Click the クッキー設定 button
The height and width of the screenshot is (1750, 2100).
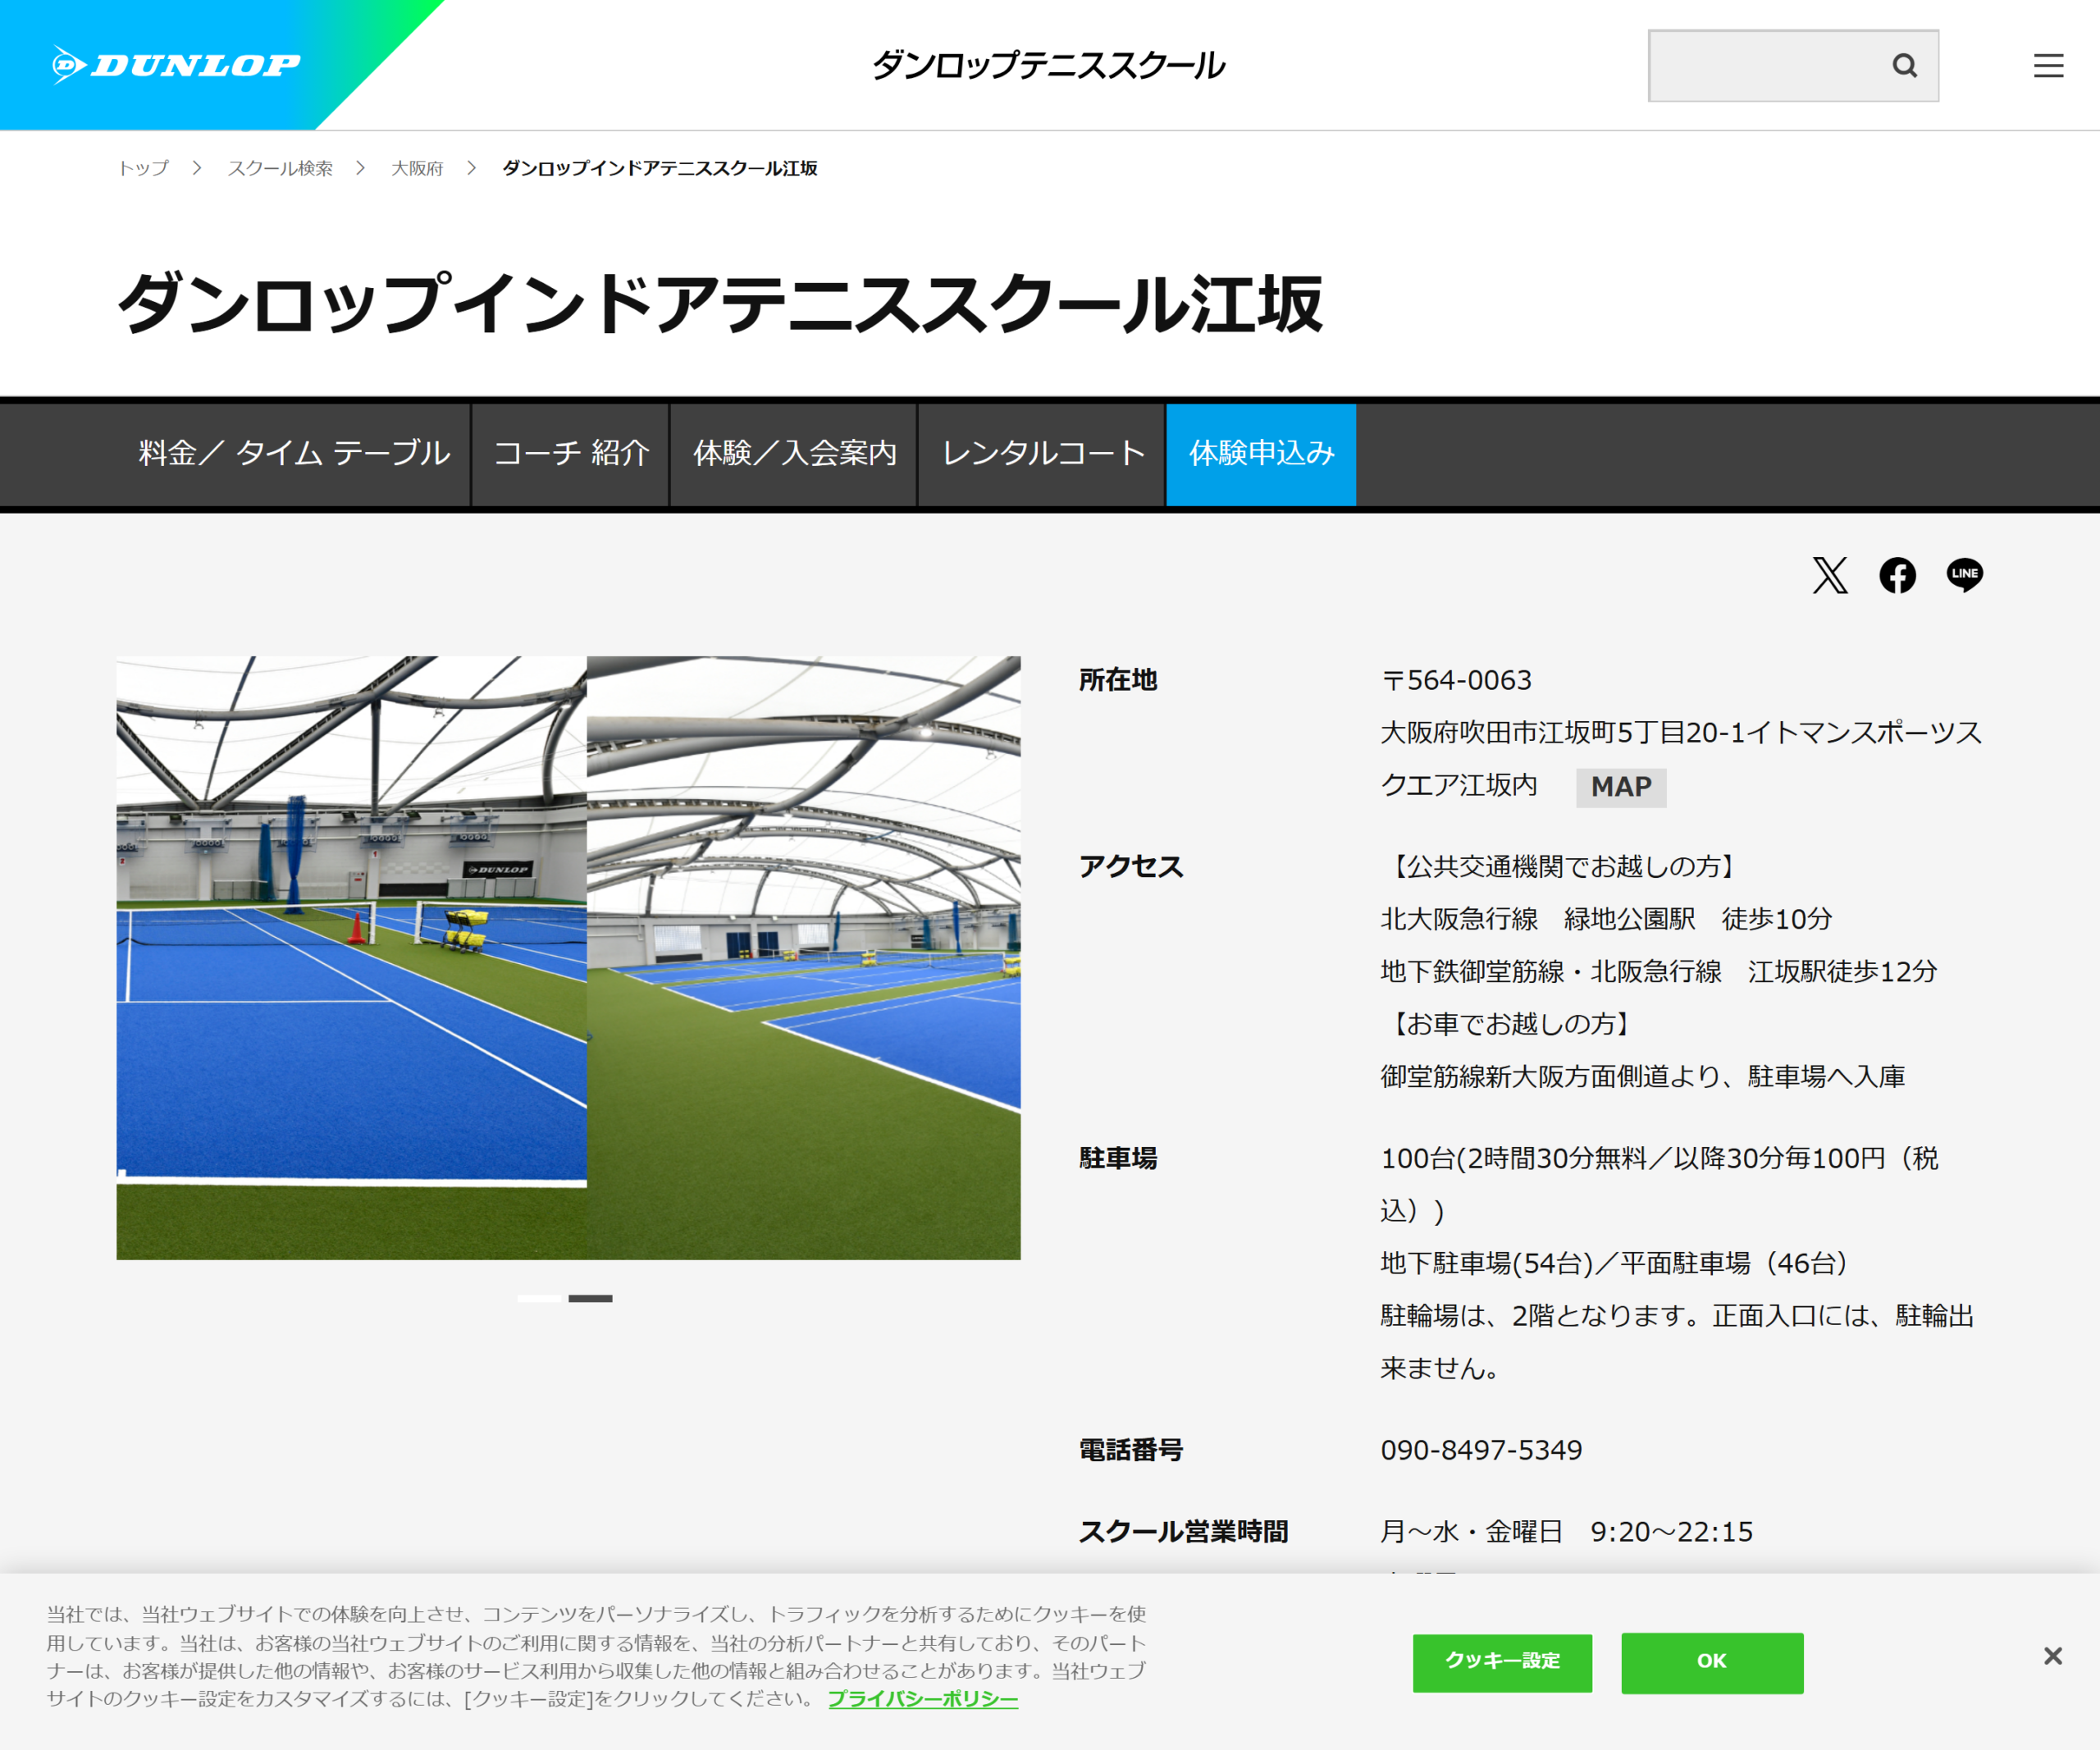(x=1502, y=1662)
